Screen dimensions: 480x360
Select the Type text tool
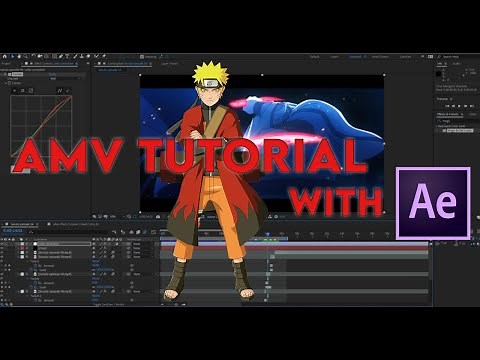click(67, 56)
